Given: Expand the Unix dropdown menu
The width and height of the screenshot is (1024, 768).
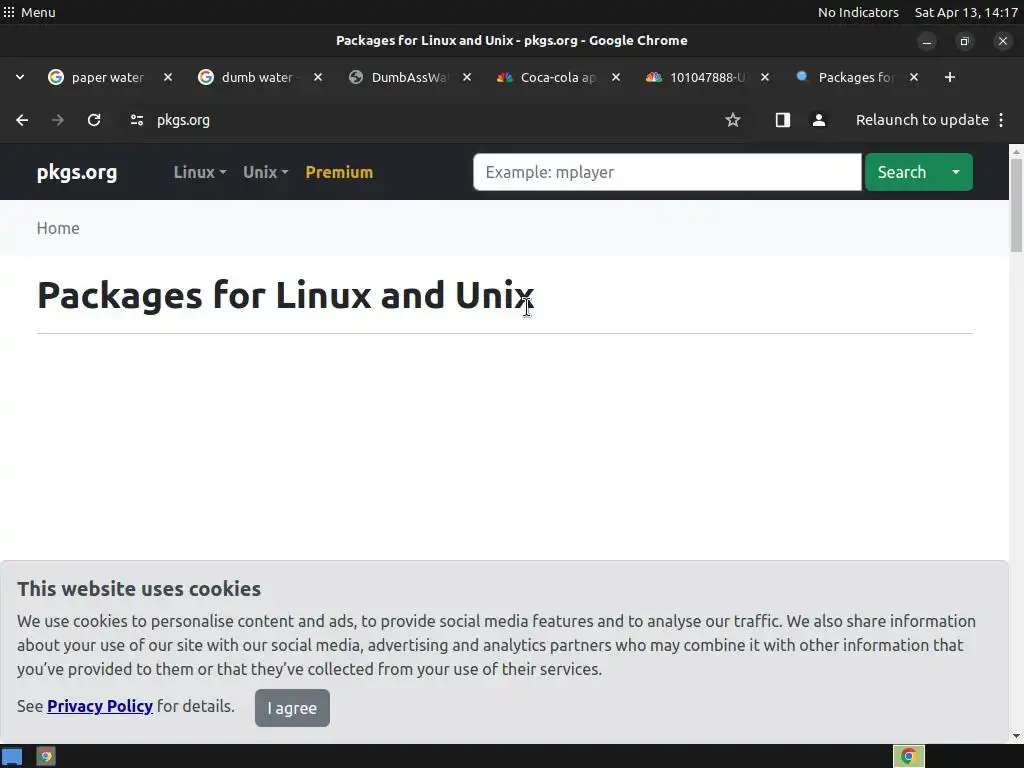Looking at the screenshot, I should pyautogui.click(x=265, y=172).
